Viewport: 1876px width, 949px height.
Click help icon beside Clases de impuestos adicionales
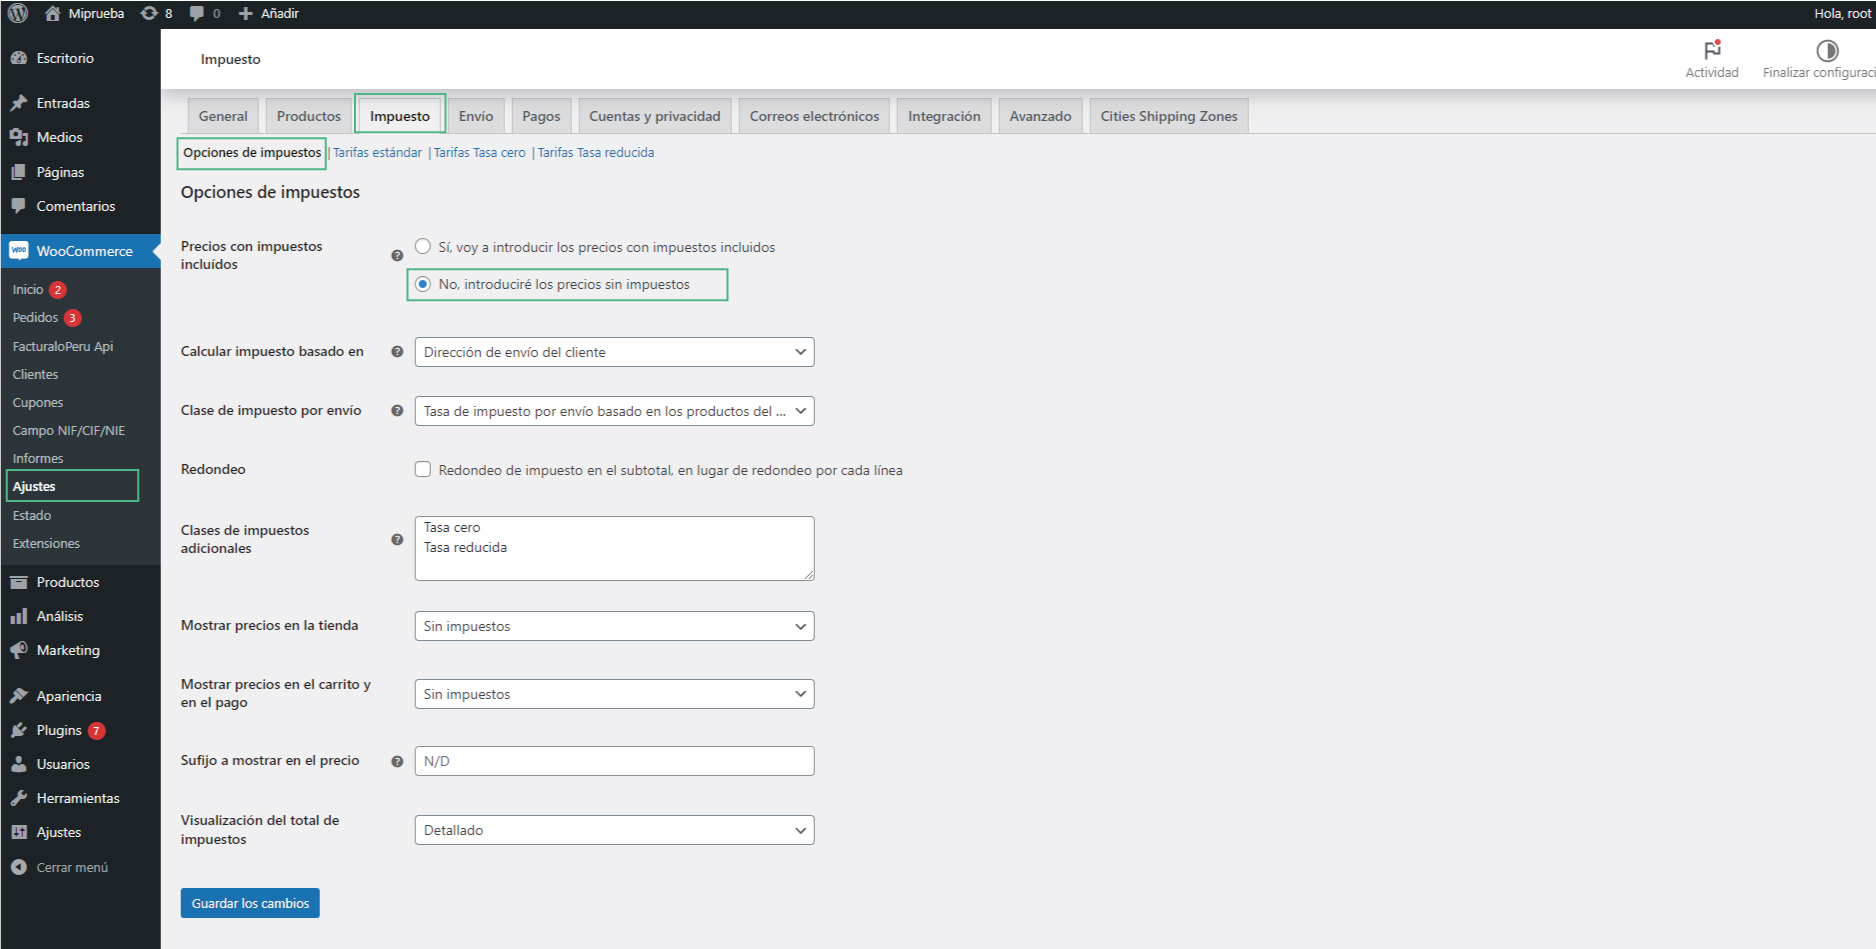click(397, 539)
